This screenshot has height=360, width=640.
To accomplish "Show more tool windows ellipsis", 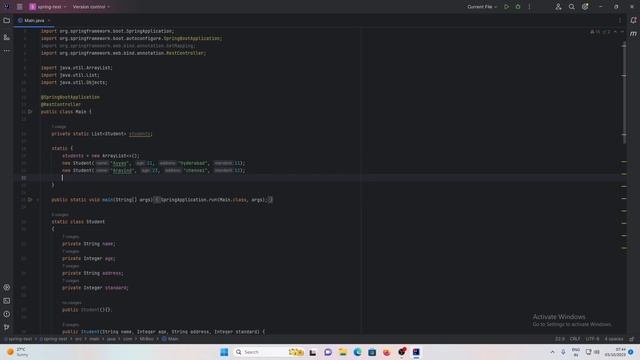I will pyautogui.click(x=7, y=51).
